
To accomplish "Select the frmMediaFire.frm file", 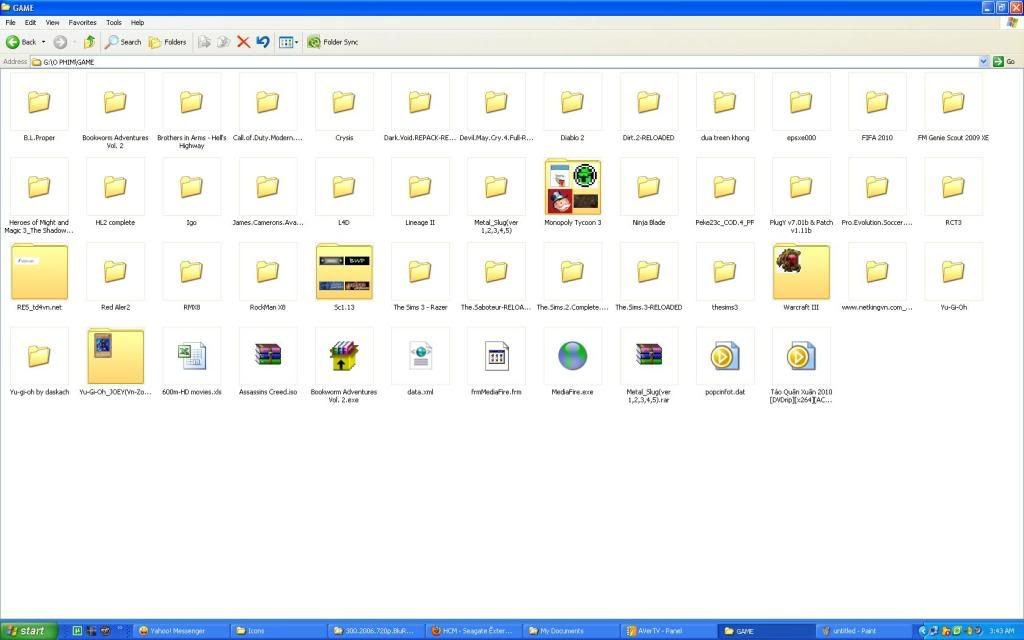I will [x=496, y=362].
